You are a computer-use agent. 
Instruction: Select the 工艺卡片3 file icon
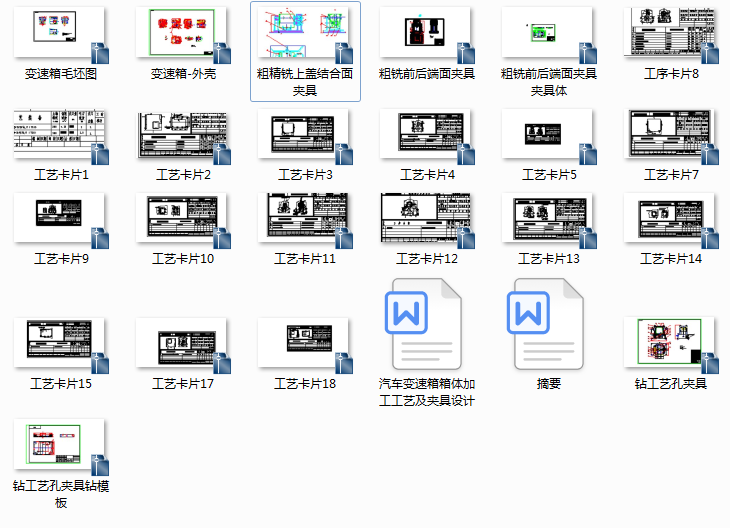[x=304, y=135]
